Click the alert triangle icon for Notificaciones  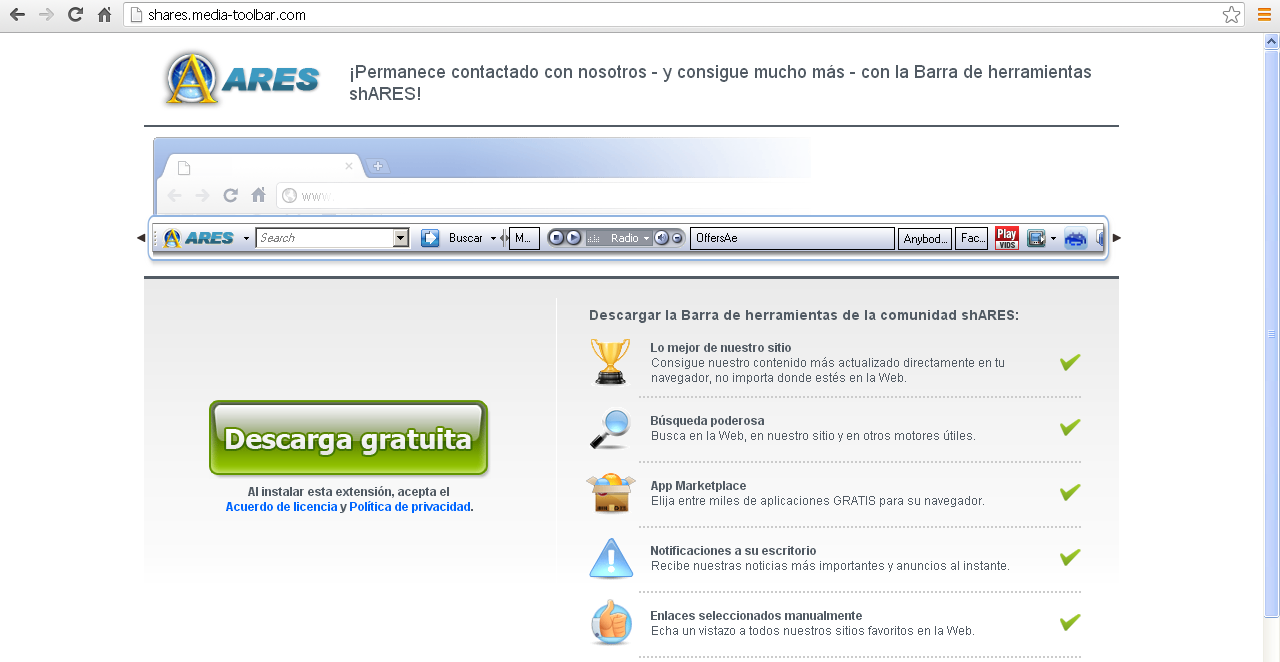(x=611, y=558)
